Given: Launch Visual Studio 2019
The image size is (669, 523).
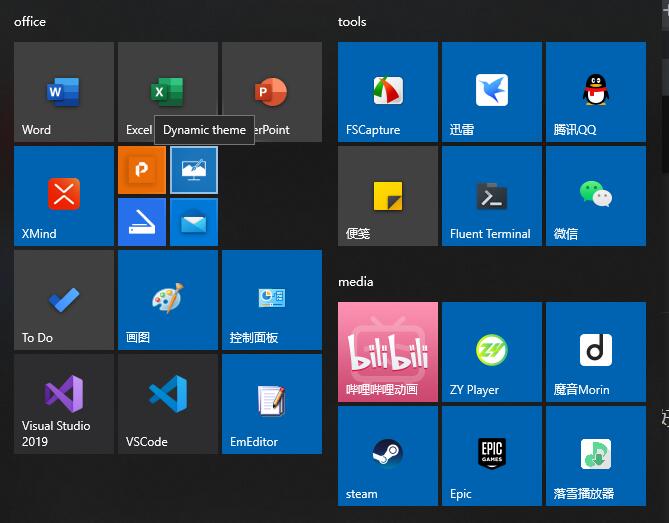Looking at the screenshot, I should (63, 403).
